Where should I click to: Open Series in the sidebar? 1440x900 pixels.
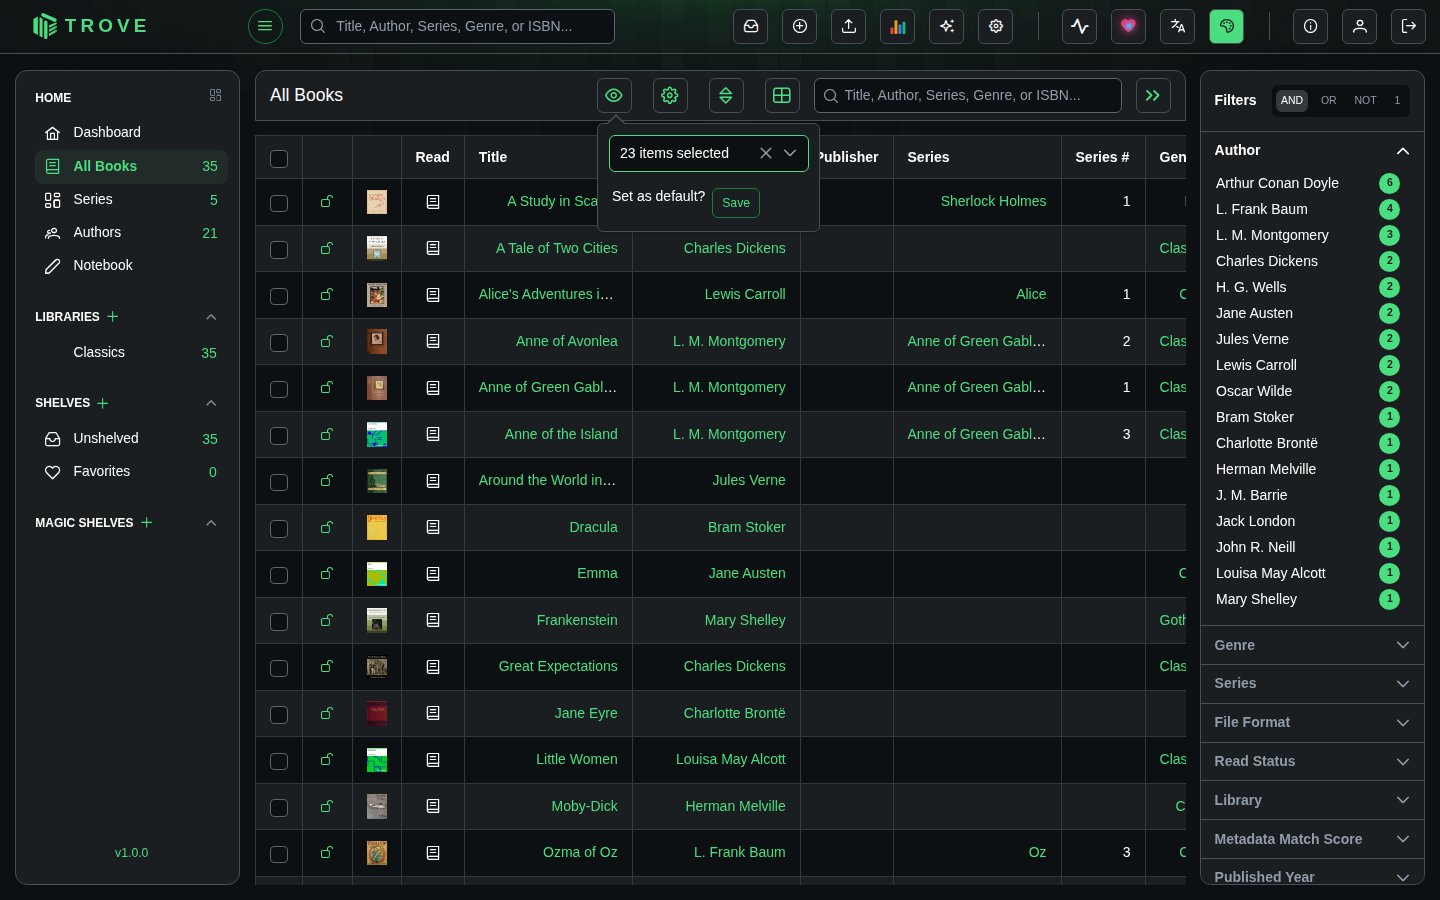tap(131, 199)
